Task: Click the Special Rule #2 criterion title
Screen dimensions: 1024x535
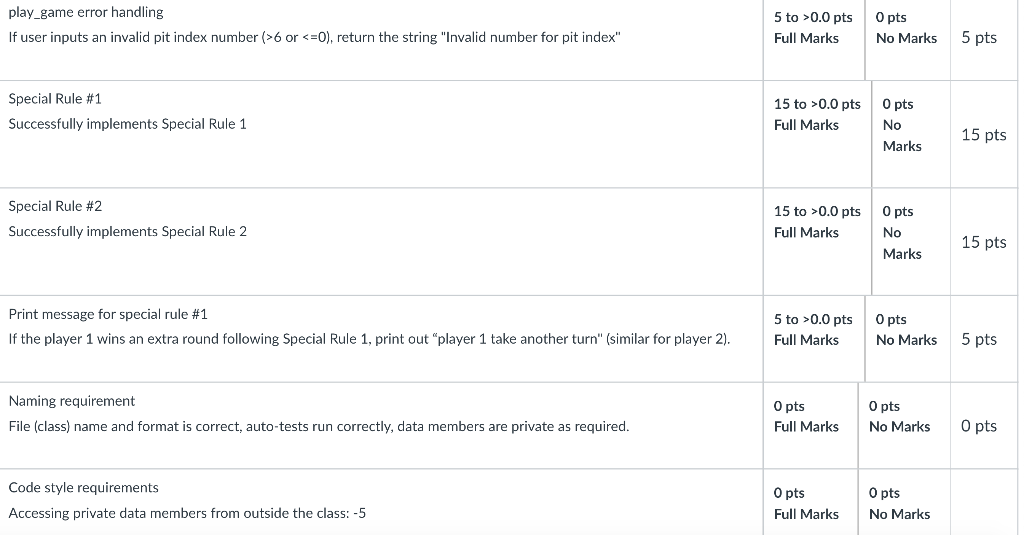Action: pos(55,206)
